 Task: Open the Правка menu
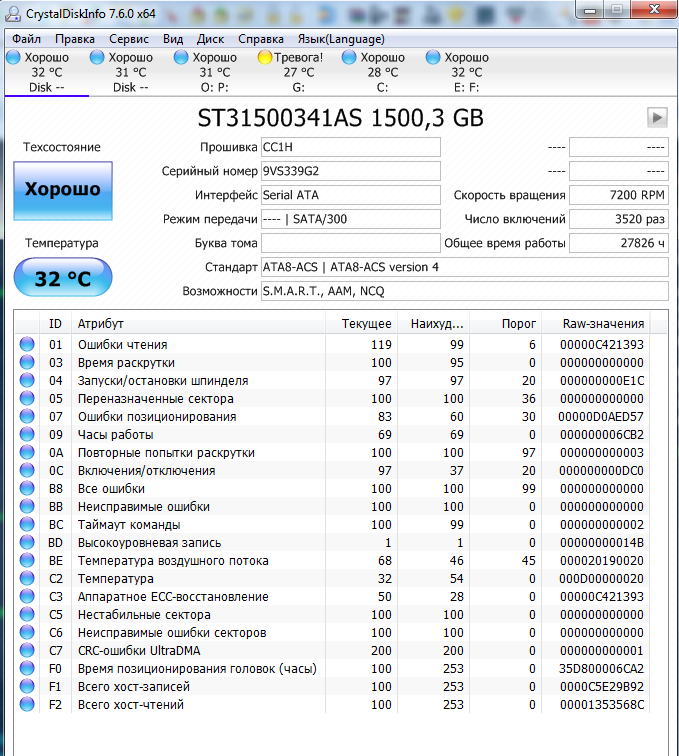click(x=75, y=39)
